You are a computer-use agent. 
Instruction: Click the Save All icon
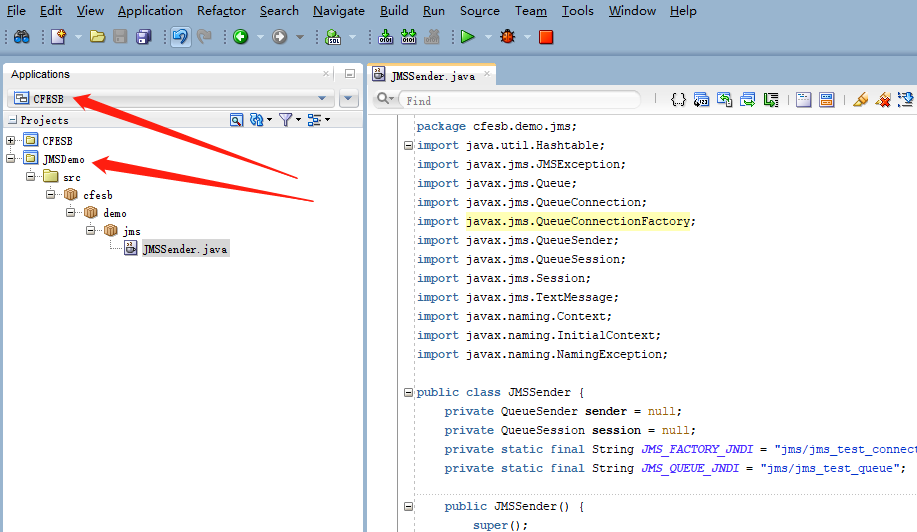point(143,37)
